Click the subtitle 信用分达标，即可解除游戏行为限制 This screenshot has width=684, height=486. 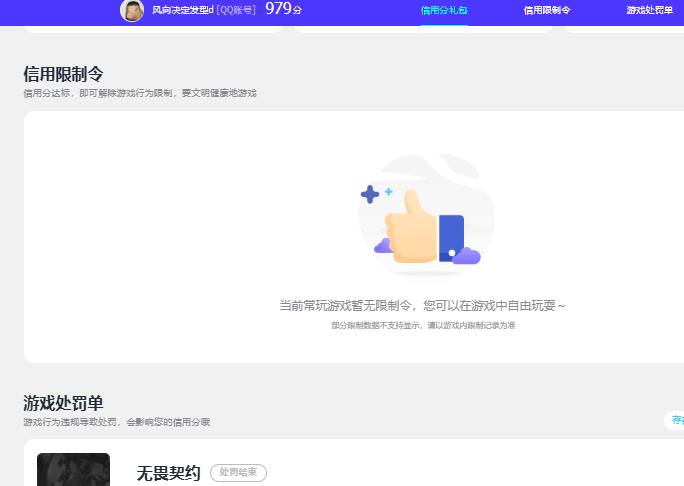point(99,93)
